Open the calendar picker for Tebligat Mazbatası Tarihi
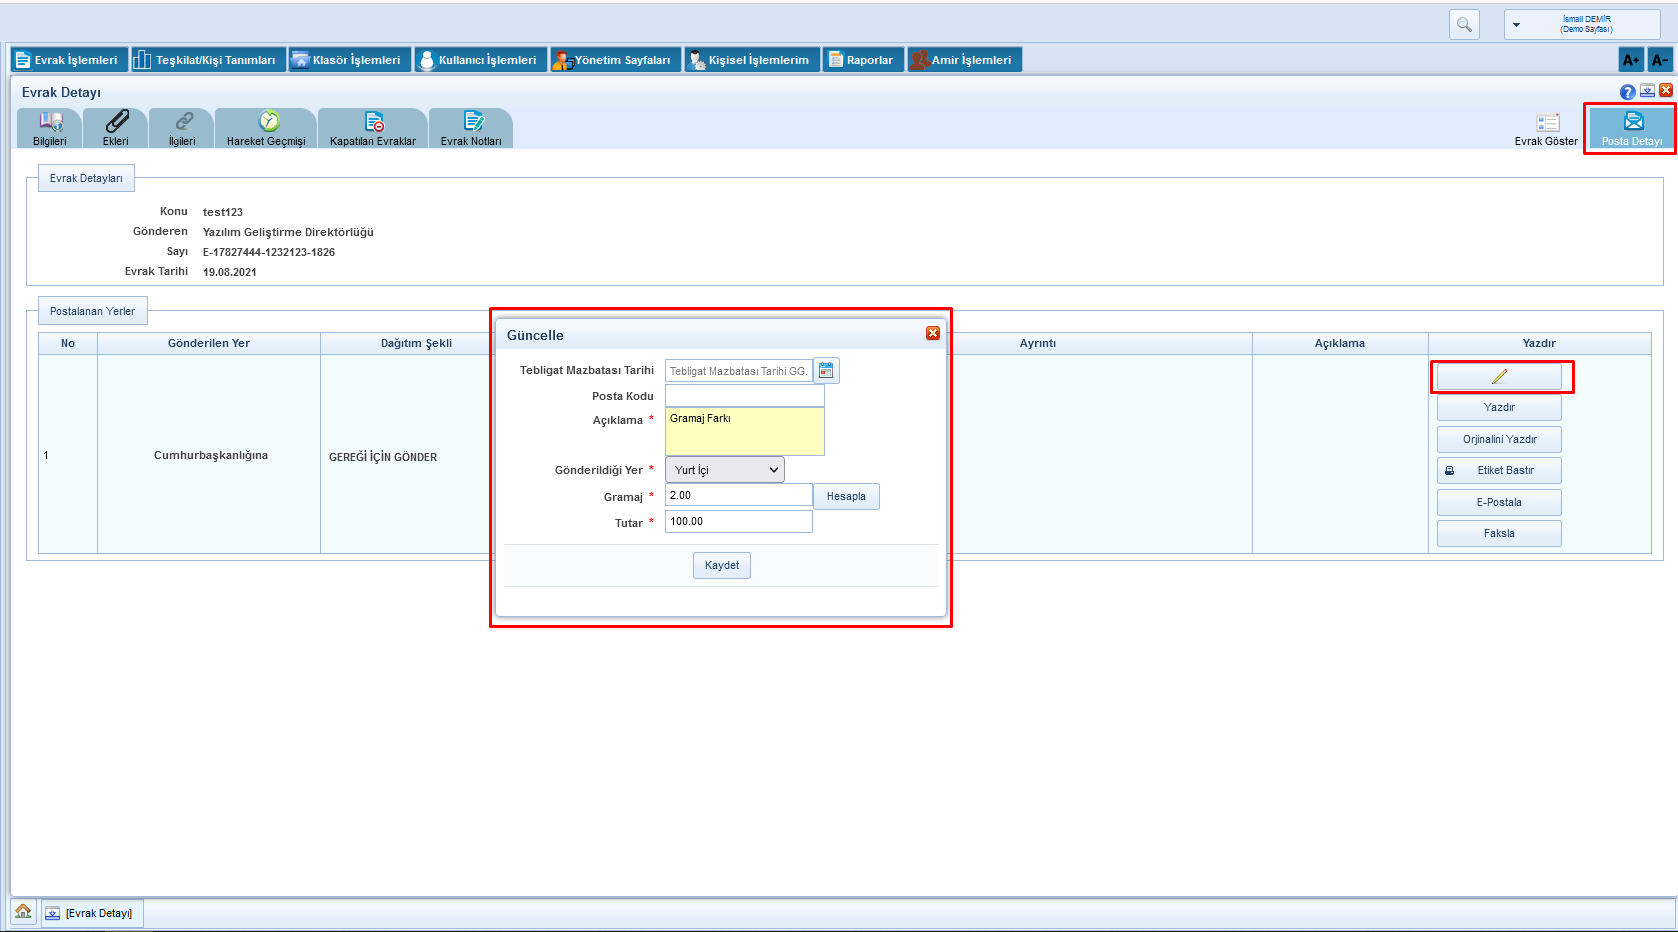The image size is (1678, 932). 826,371
